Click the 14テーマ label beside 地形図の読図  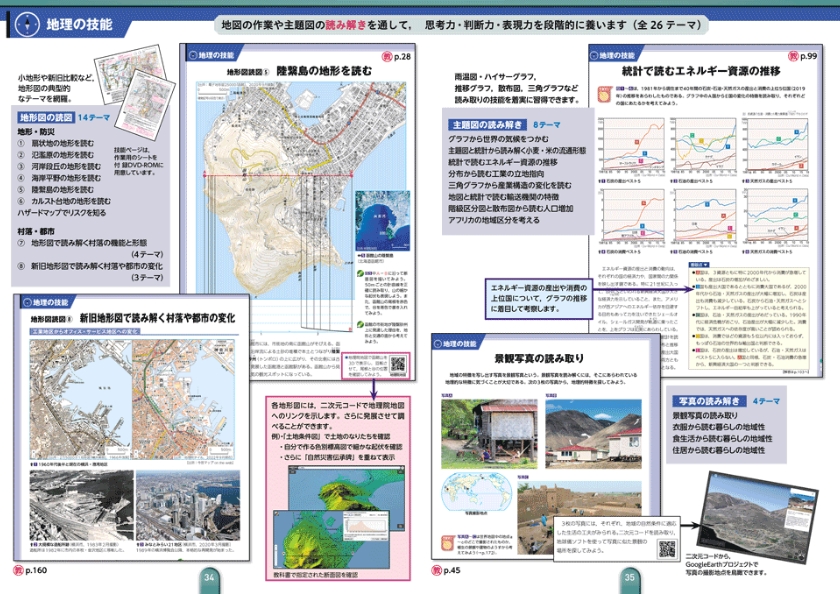pyautogui.click(x=94, y=117)
